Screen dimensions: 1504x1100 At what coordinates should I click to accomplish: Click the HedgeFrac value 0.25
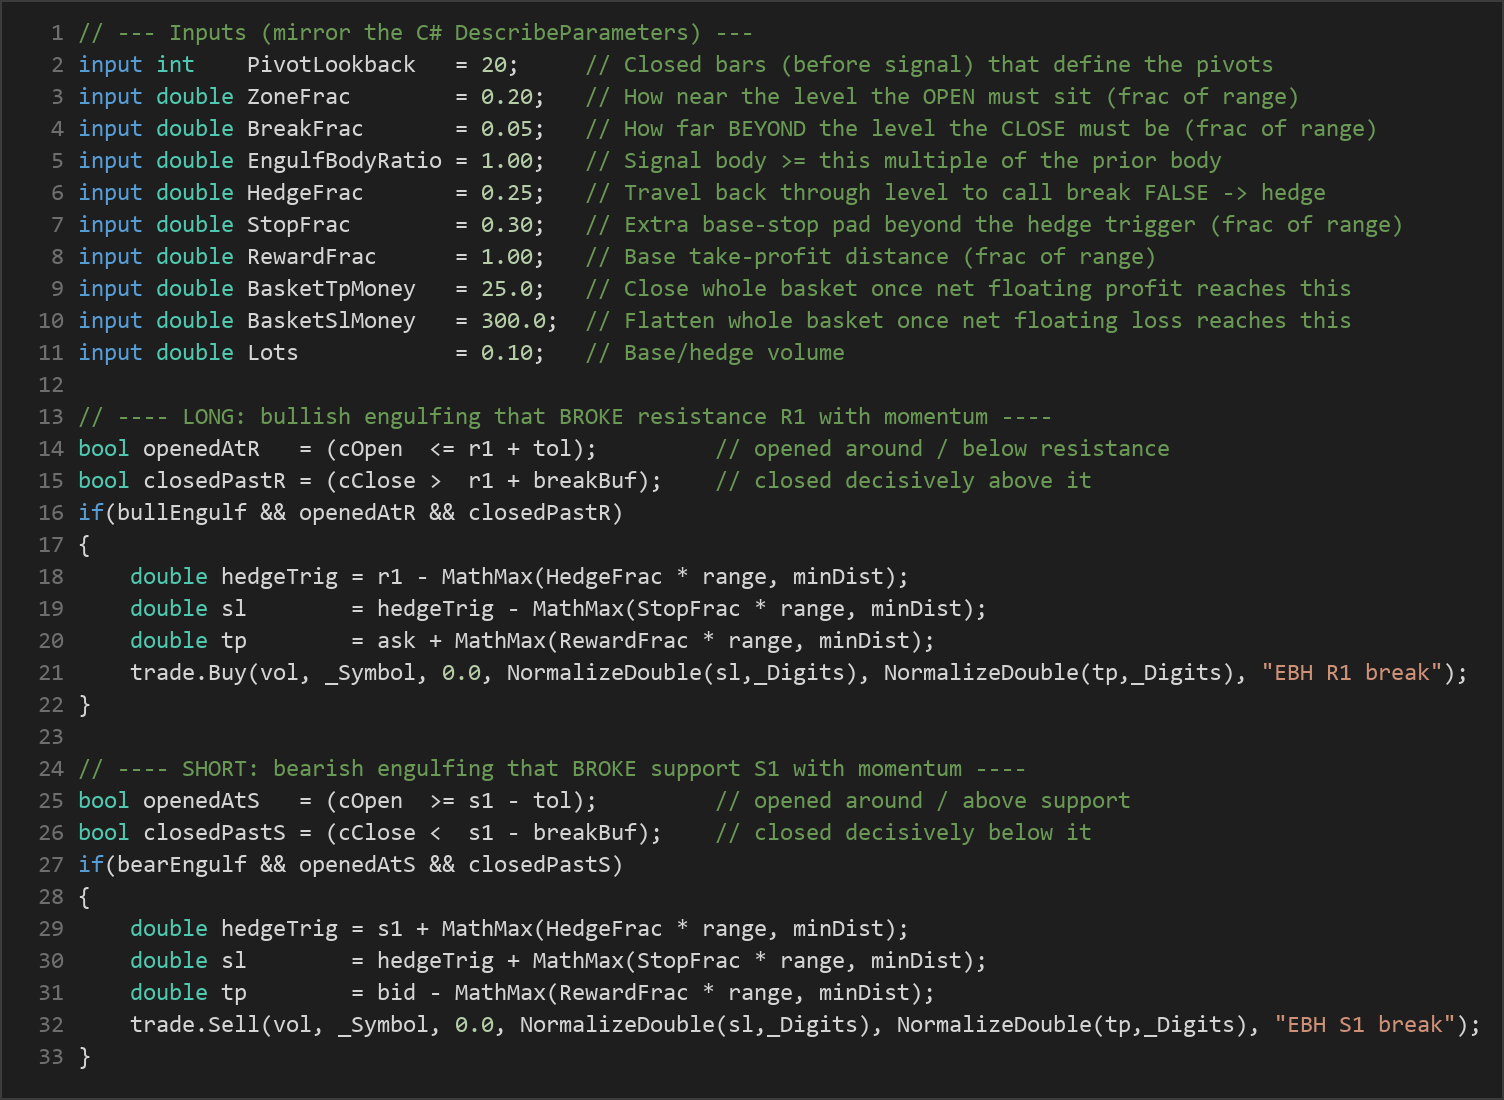tap(506, 193)
